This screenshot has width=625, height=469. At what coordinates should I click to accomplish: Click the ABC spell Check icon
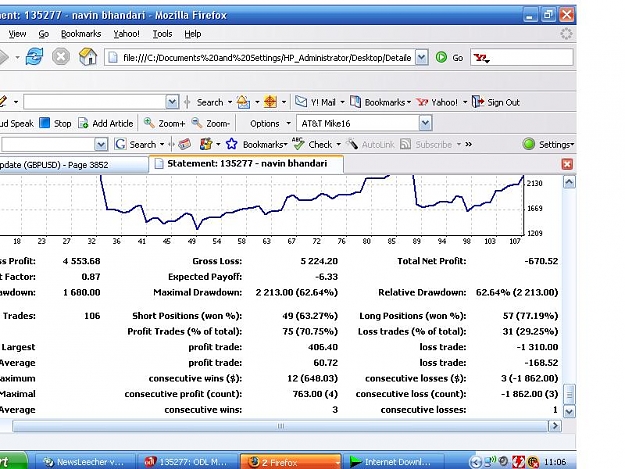tap(298, 143)
